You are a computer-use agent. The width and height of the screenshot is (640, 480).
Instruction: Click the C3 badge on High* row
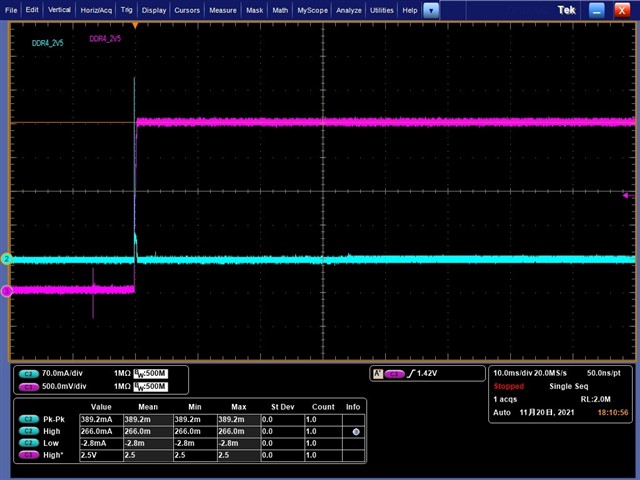pos(29,455)
